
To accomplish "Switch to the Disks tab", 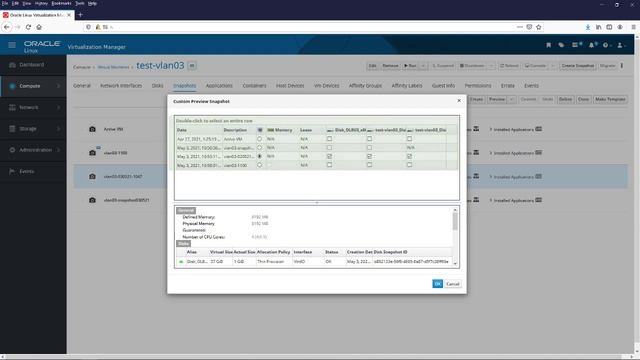I will (158, 86).
